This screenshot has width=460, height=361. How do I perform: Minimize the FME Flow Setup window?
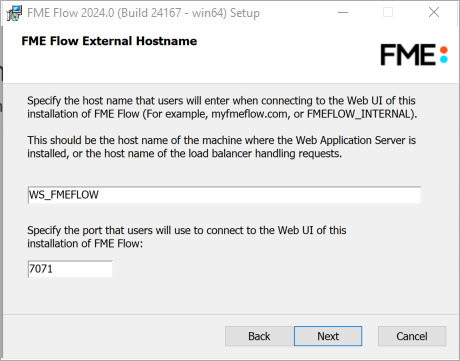343,13
